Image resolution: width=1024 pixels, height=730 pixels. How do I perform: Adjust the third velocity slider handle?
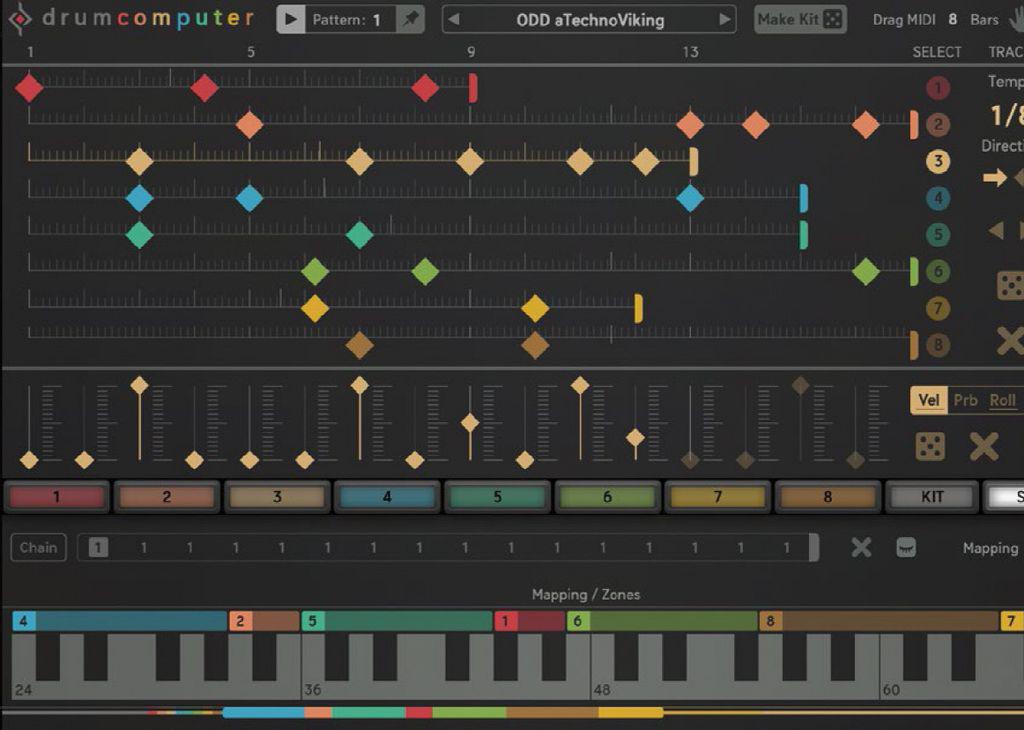point(139,385)
